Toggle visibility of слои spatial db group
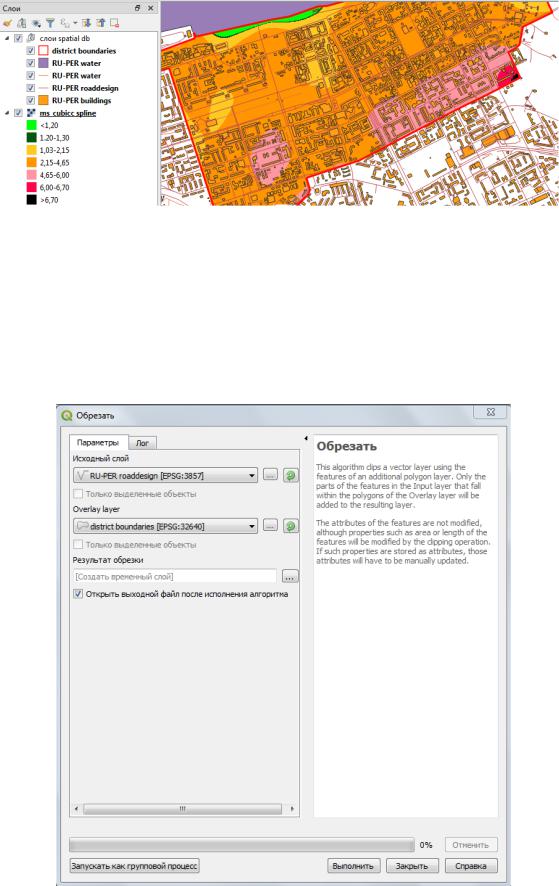The width and height of the screenshot is (559, 886). point(18,38)
